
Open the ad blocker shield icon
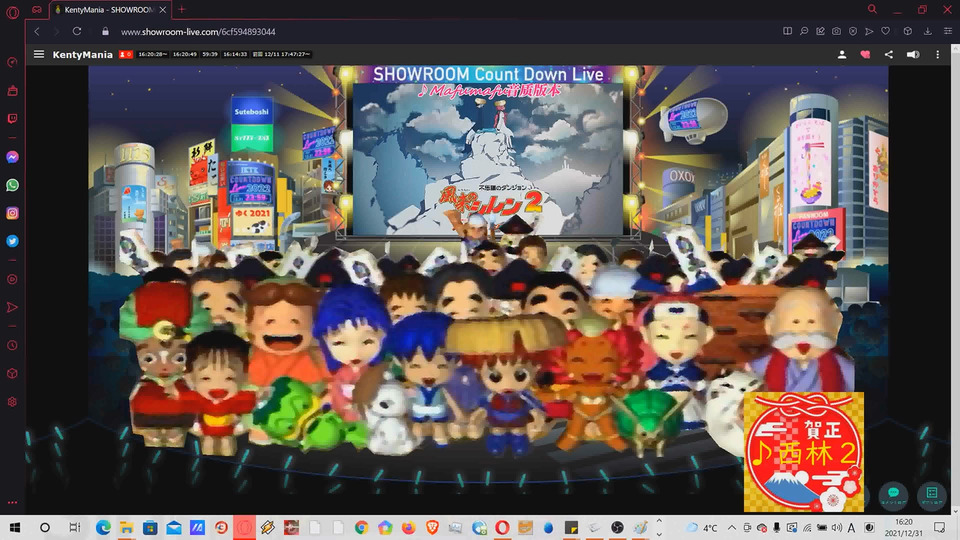click(x=853, y=31)
